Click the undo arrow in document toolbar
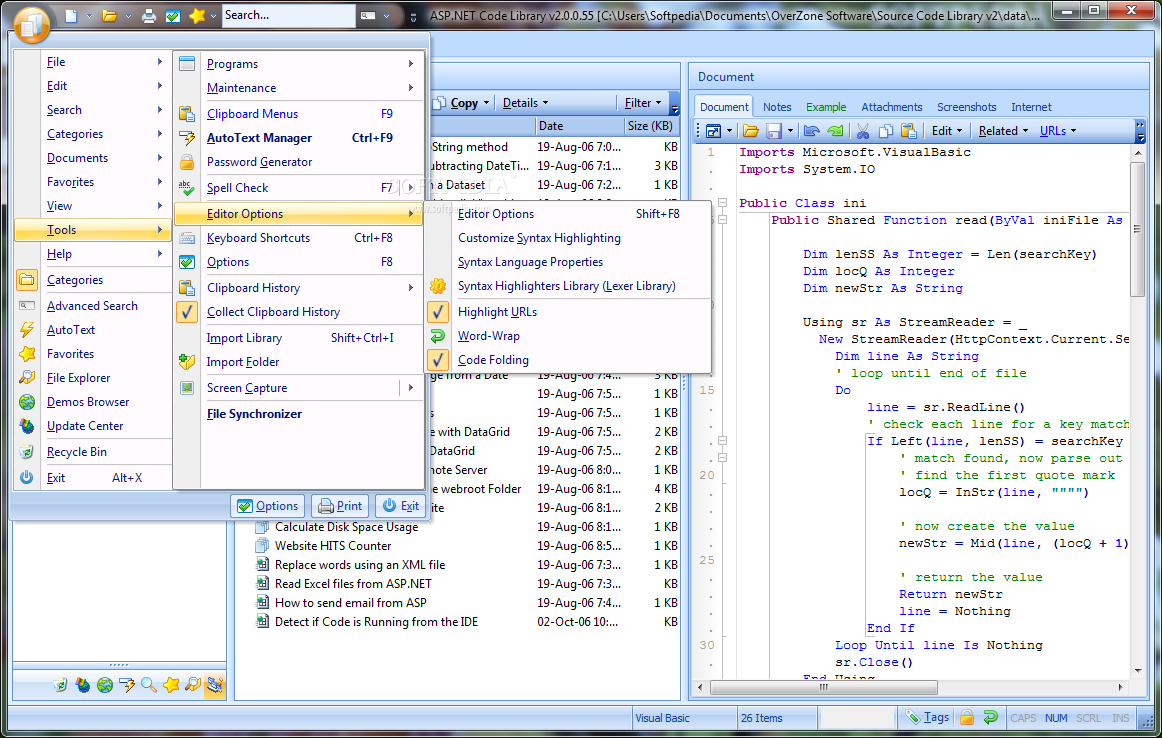 tap(811, 131)
